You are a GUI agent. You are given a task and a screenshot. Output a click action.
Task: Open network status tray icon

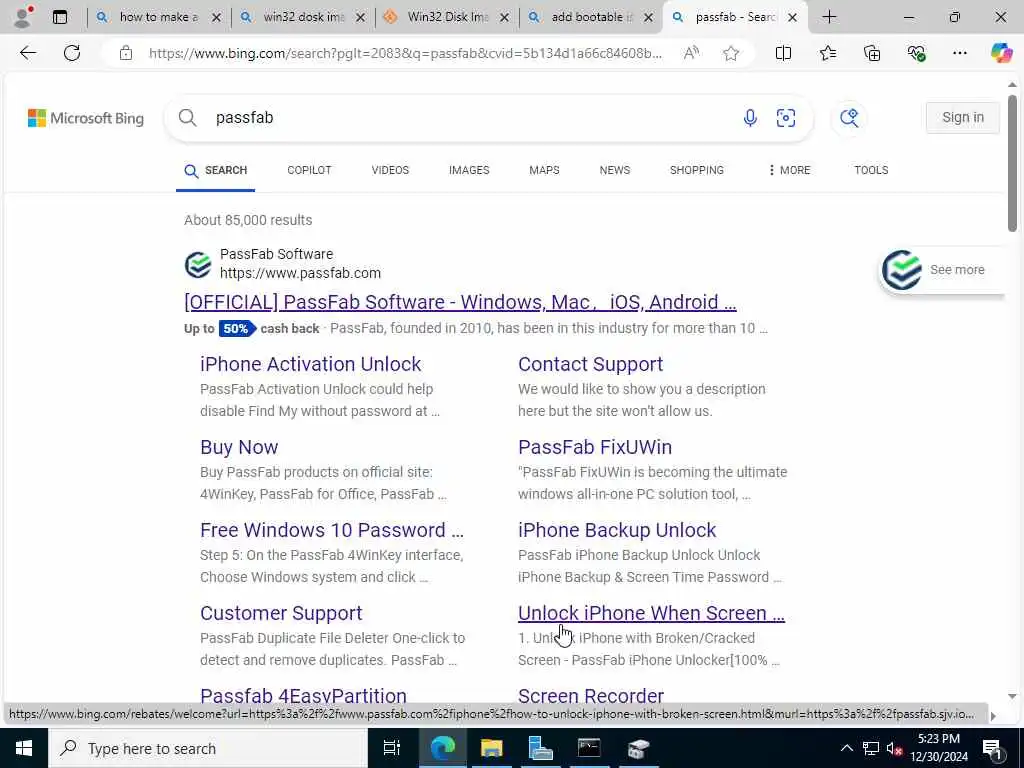871,748
